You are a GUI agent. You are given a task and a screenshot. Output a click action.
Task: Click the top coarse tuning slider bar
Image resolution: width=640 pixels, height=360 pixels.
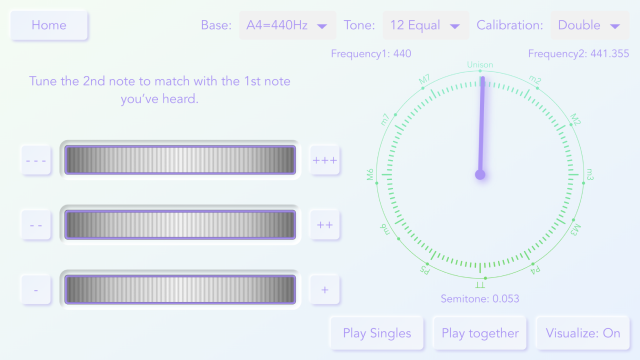180,160
